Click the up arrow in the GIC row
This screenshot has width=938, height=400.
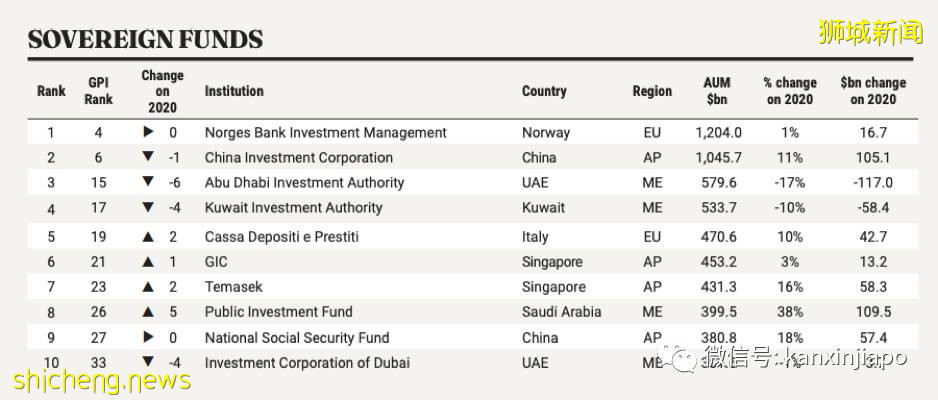[148, 262]
